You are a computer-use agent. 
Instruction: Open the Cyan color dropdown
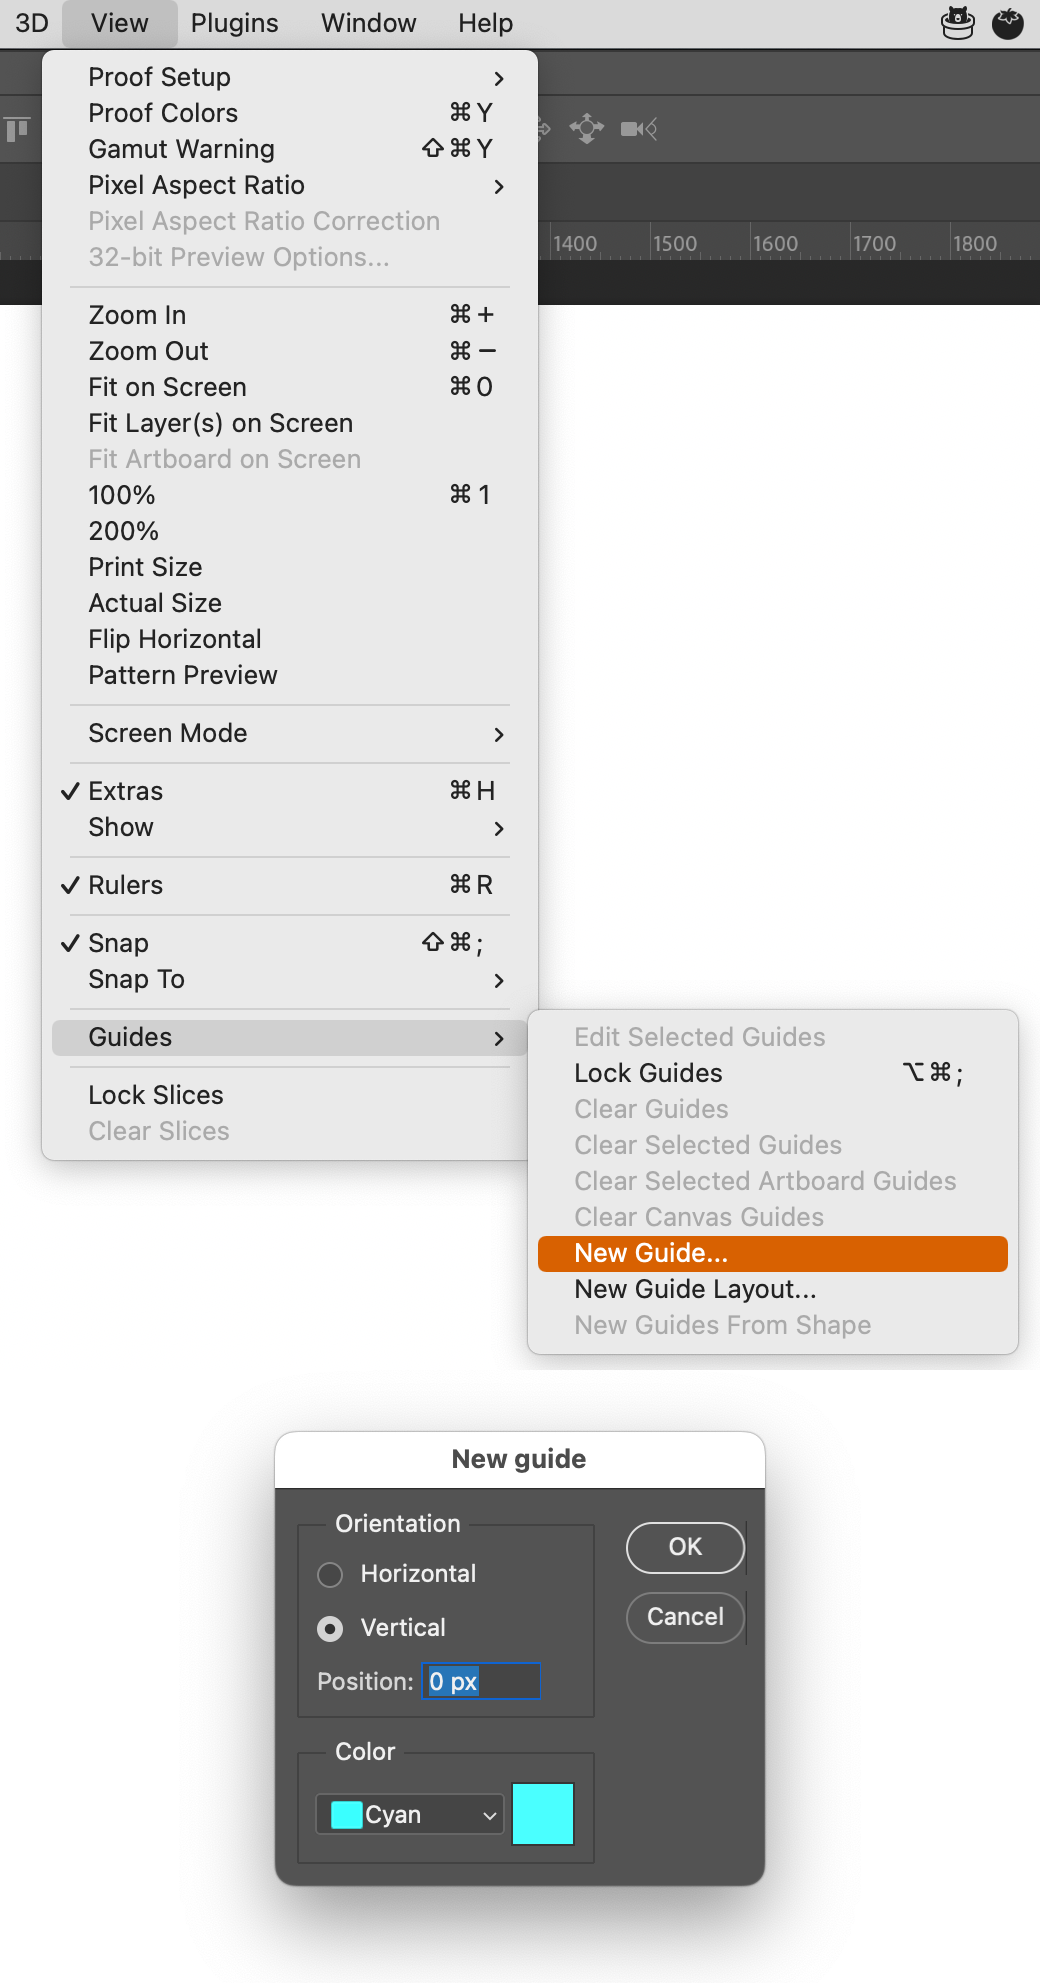(408, 1814)
